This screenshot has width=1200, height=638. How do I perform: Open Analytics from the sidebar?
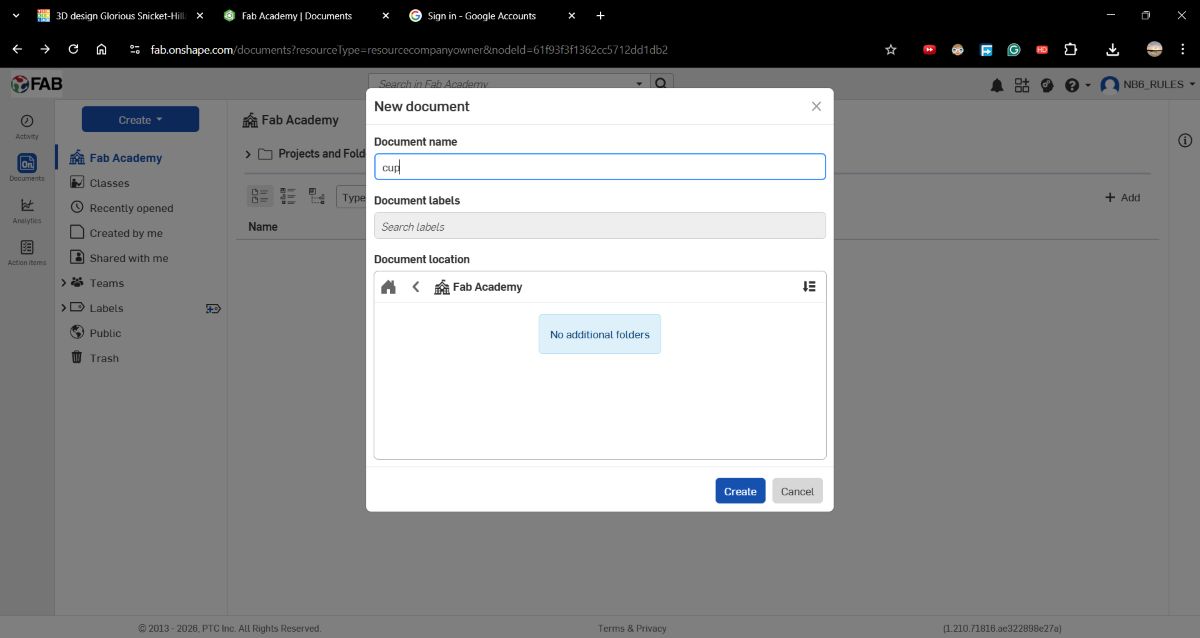click(x=27, y=207)
